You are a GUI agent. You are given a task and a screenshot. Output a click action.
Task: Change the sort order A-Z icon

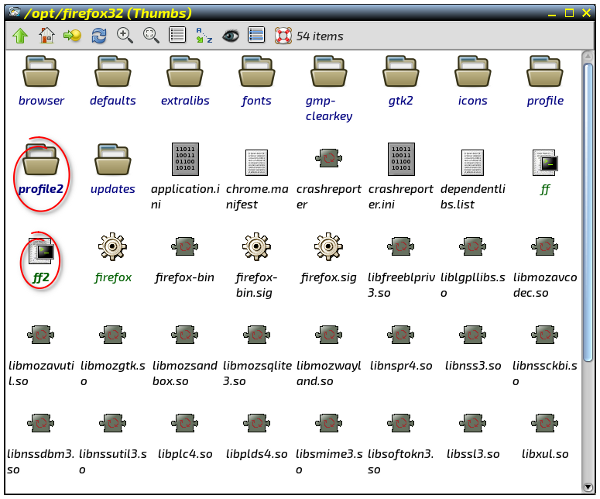pos(204,36)
